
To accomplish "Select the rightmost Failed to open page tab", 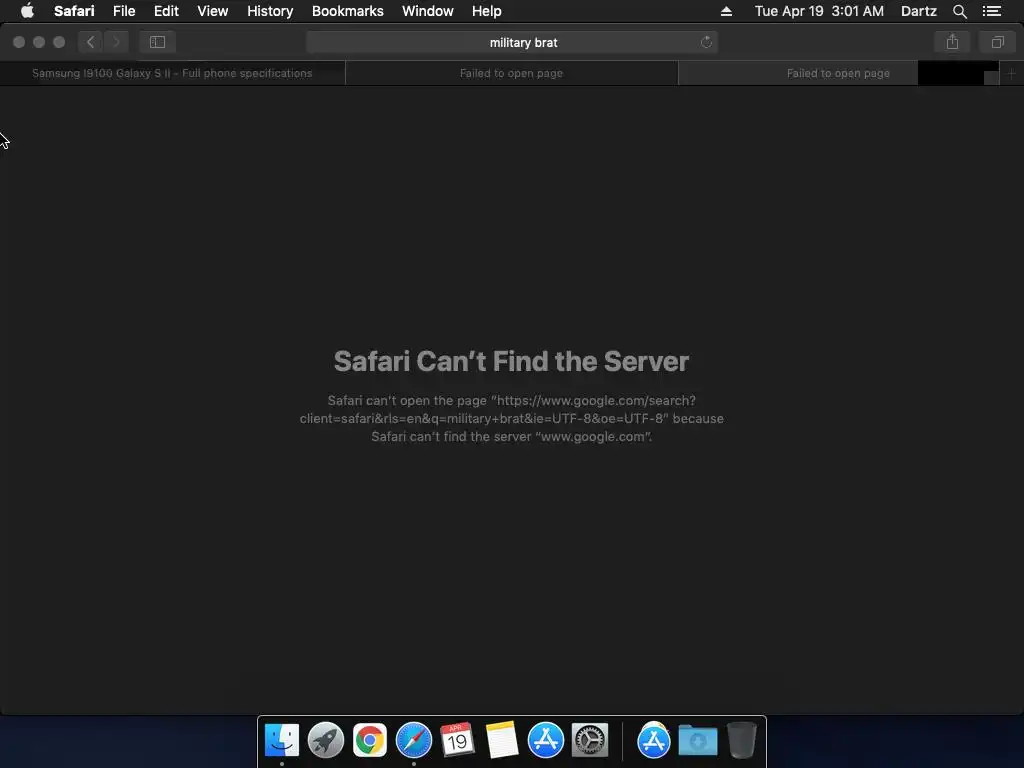I will coord(838,73).
